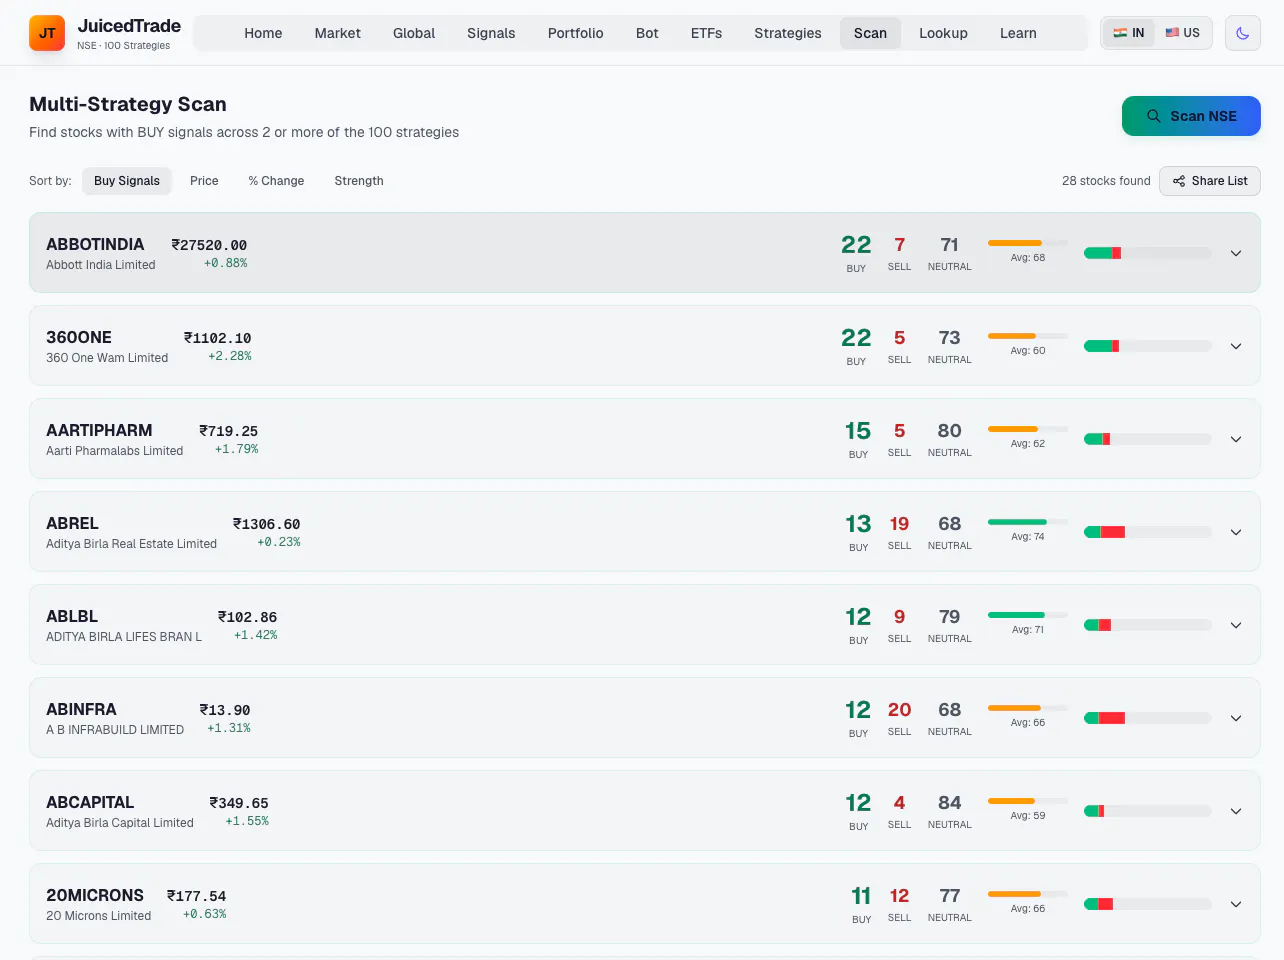
Task: Click ABINFRA sell count 20
Action: 899,710
